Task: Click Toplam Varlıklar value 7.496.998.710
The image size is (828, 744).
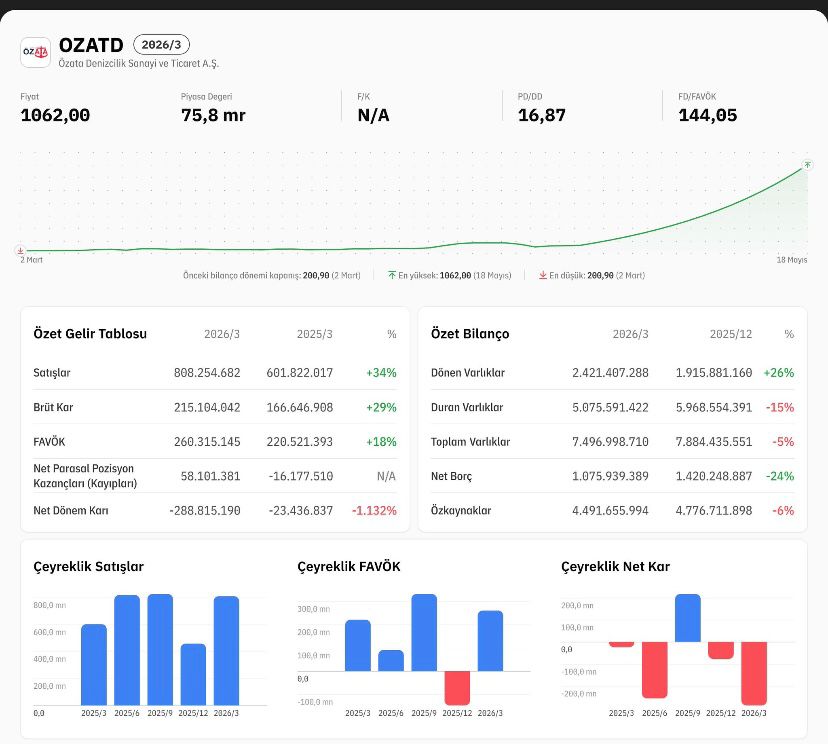Action: 610,442
